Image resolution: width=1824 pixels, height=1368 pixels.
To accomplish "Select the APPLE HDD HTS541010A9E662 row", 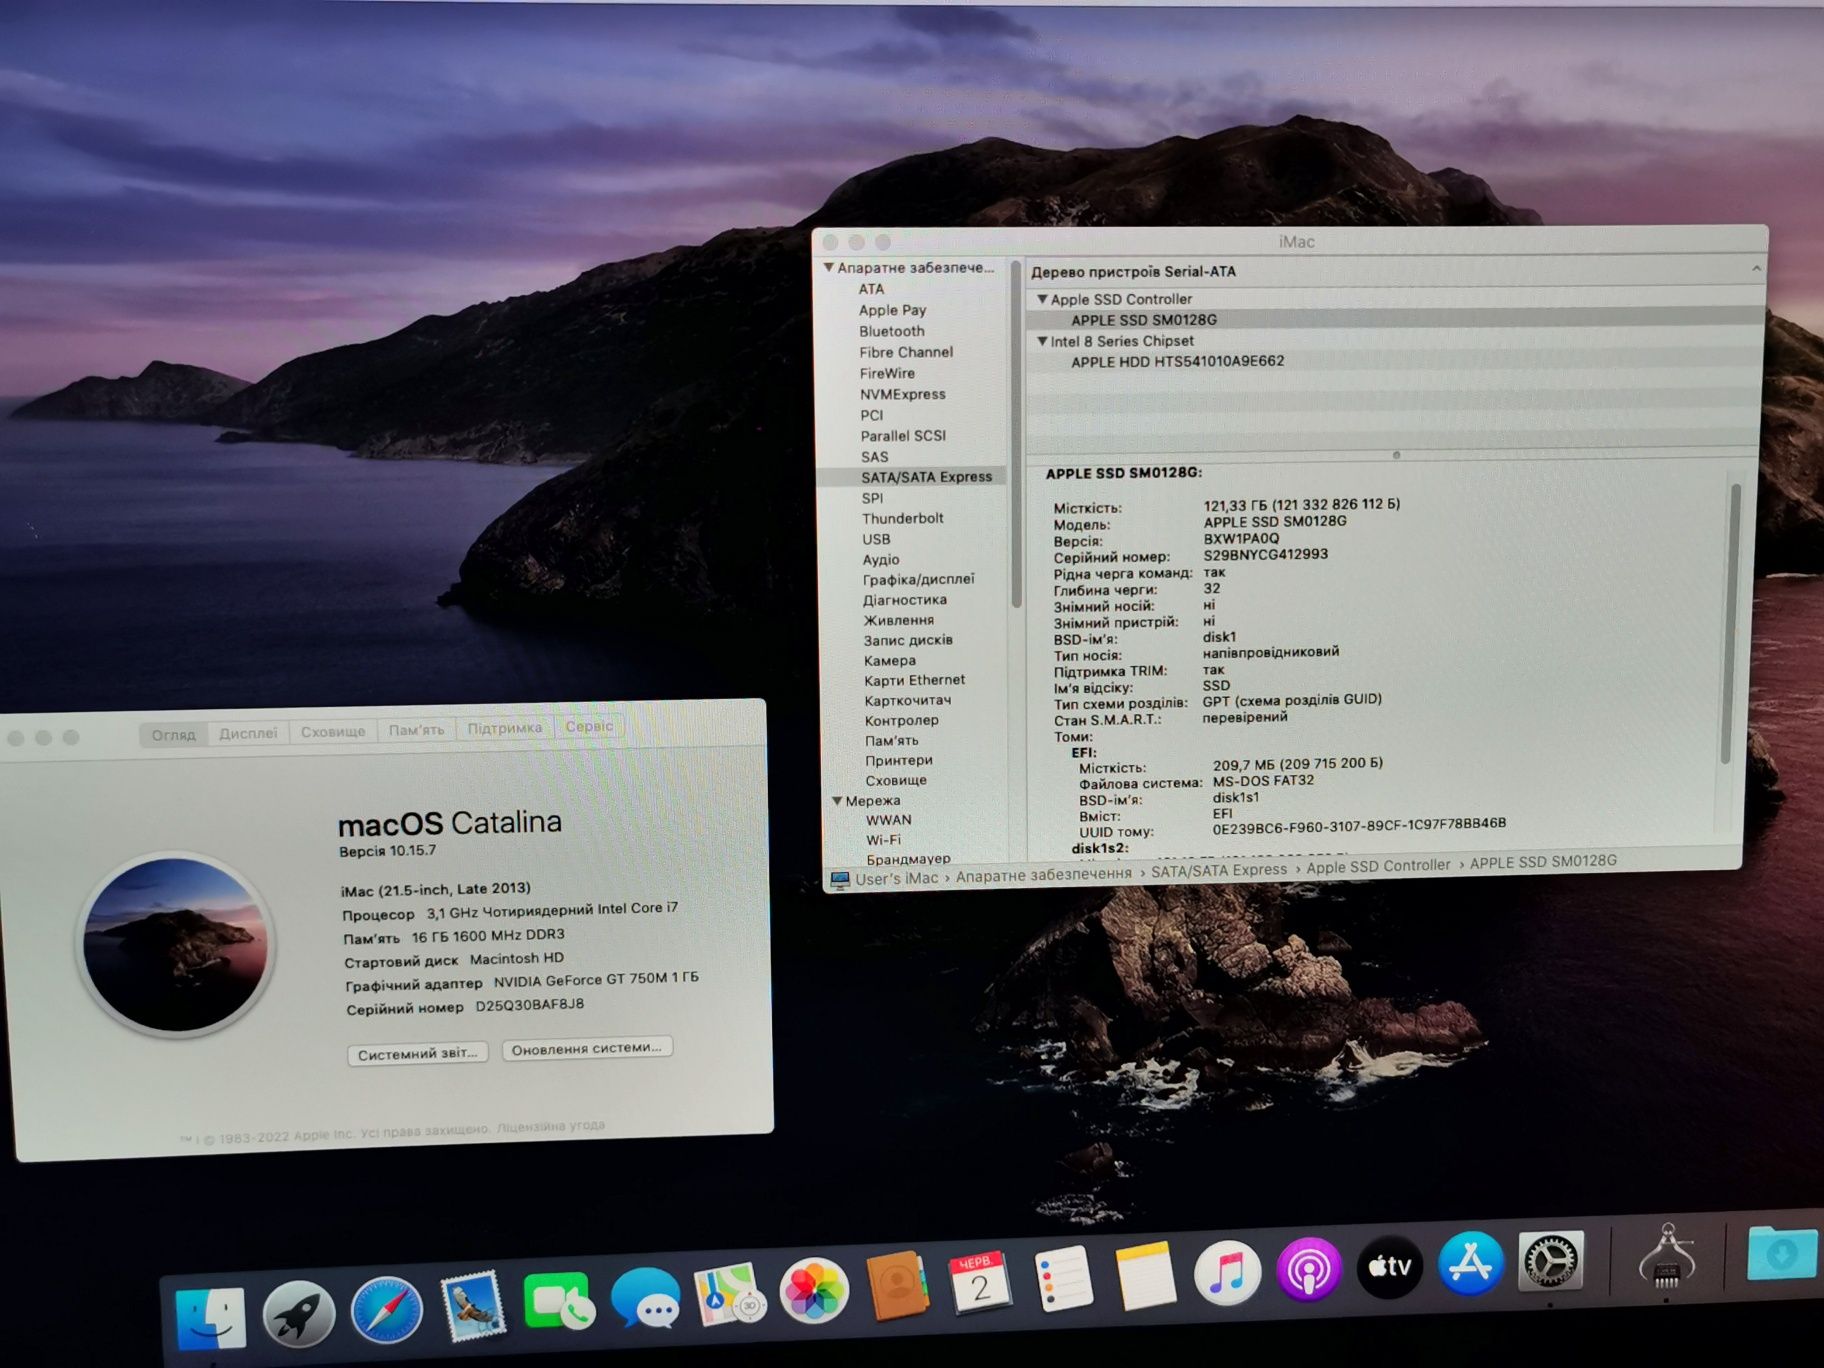I will tap(1395, 362).
